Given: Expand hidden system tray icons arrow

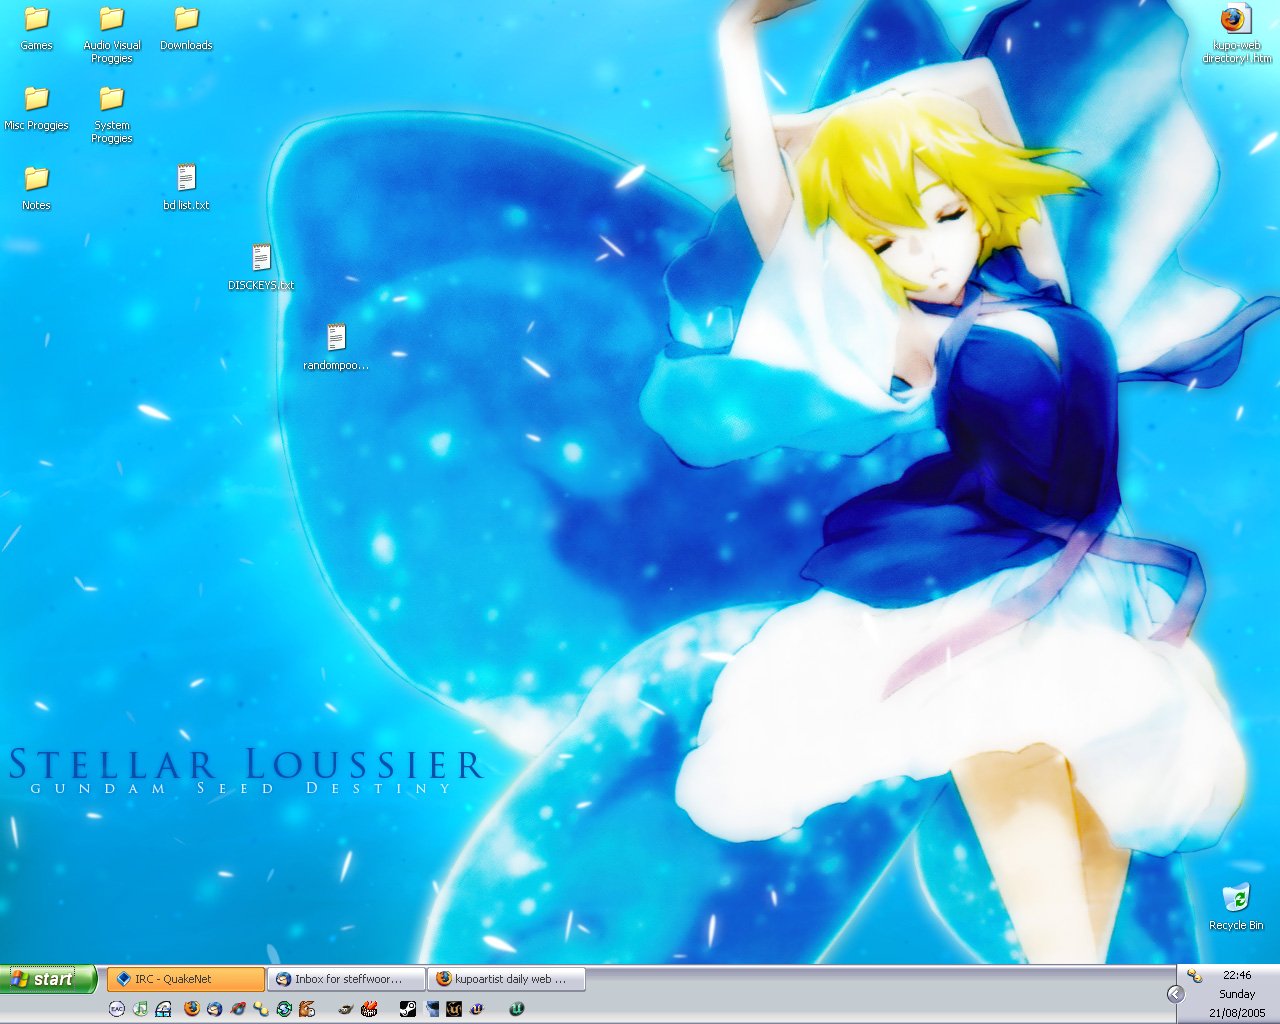Looking at the screenshot, I should pos(1176,993).
